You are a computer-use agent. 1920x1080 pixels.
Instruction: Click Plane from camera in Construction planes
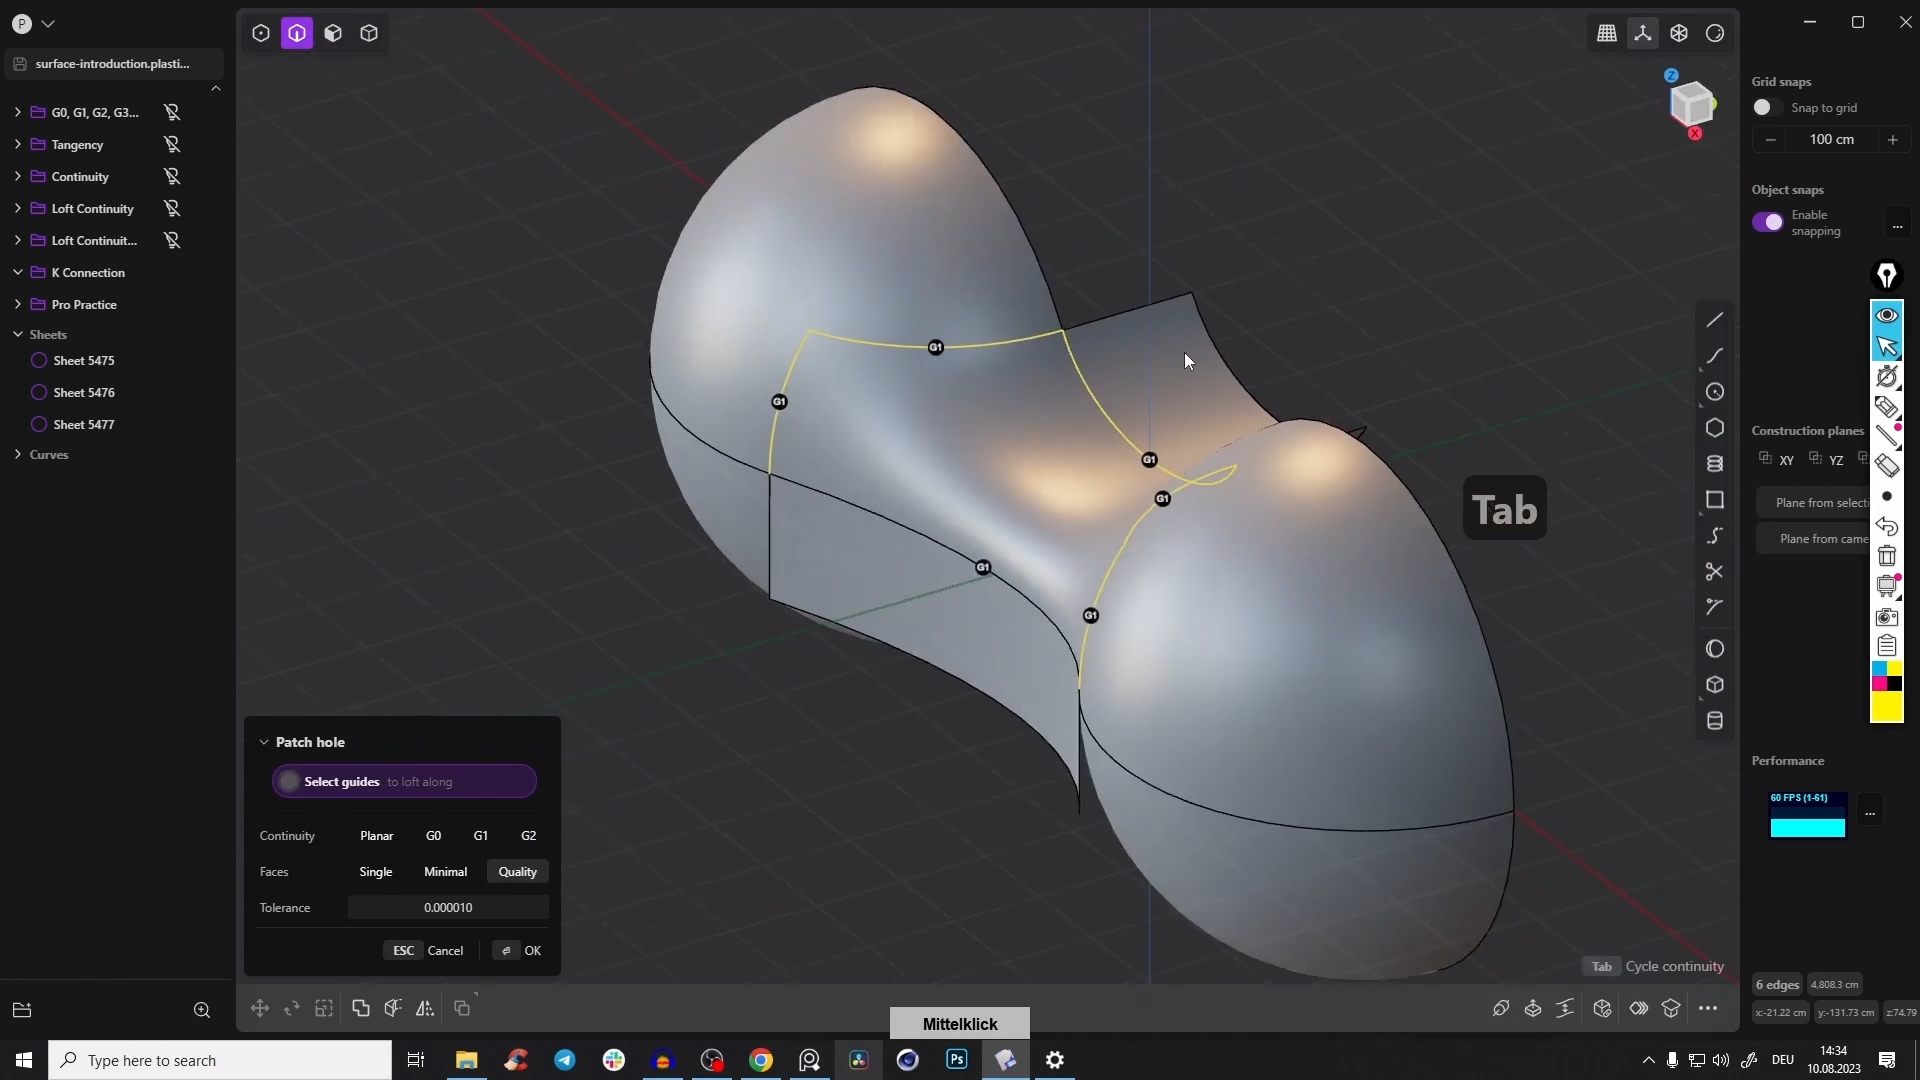(1822, 538)
